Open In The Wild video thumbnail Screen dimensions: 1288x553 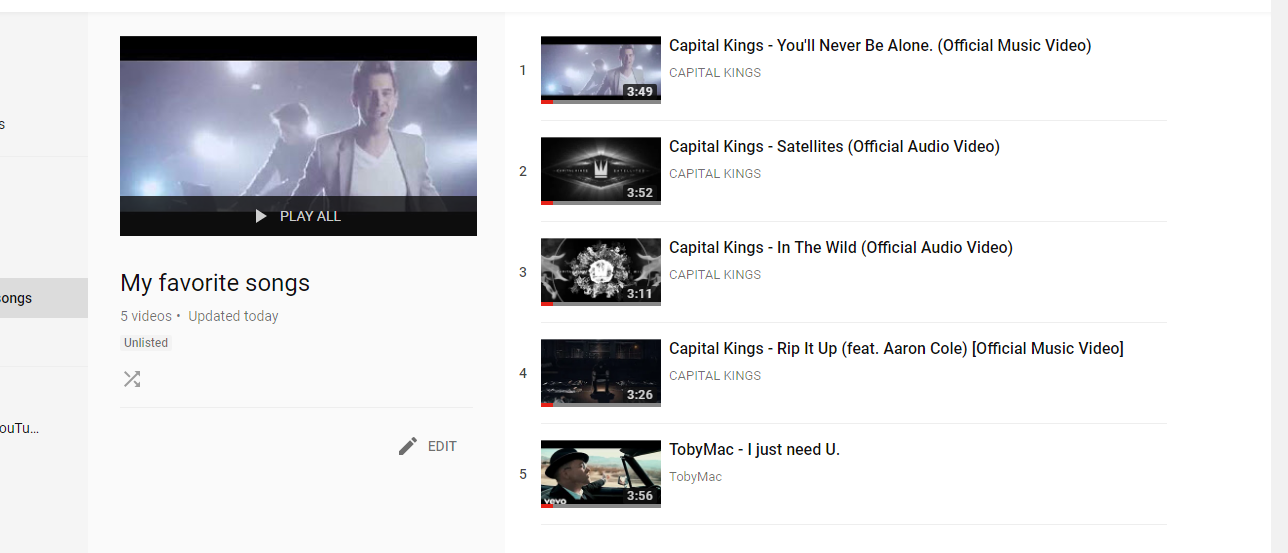(x=601, y=272)
